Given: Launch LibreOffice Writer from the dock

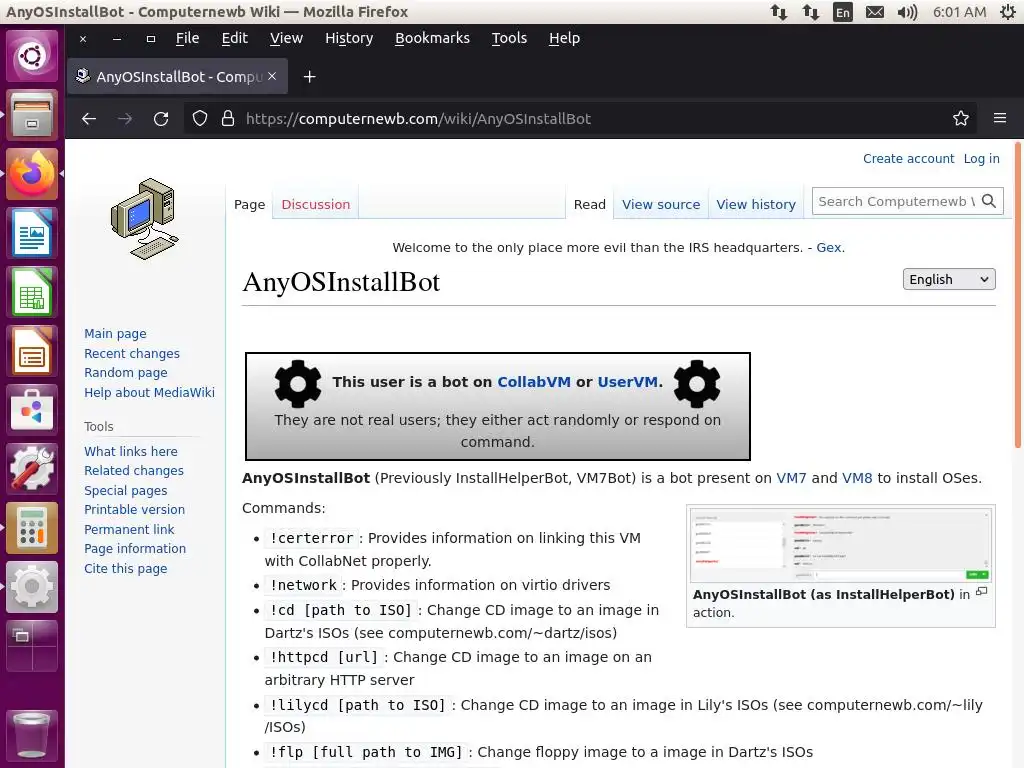Looking at the screenshot, I should click(31, 232).
